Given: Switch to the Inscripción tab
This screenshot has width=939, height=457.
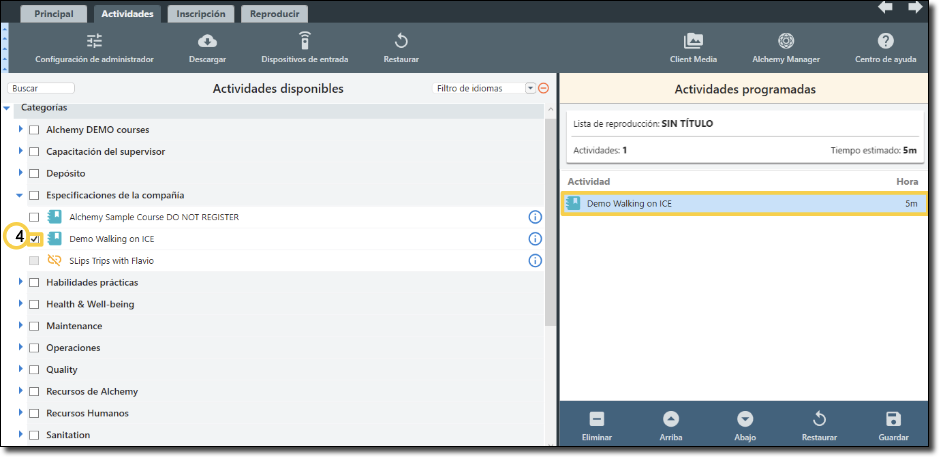Looking at the screenshot, I should 201,14.
